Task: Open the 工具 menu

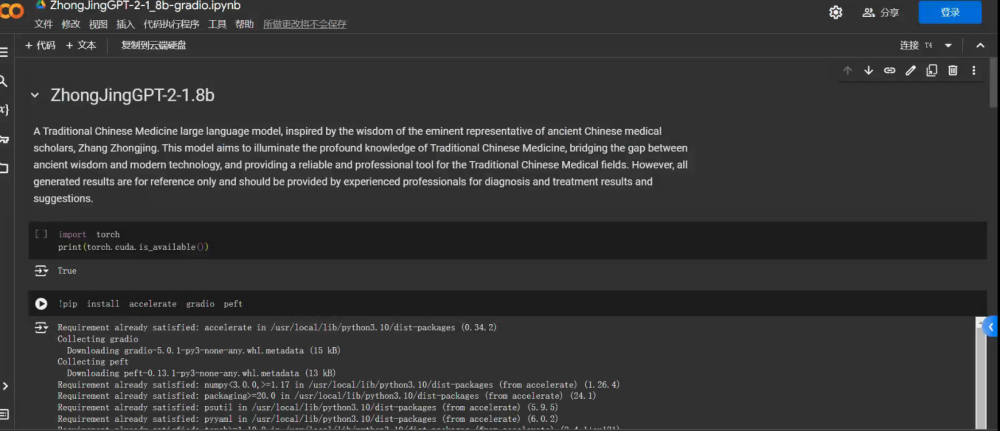Action: point(217,24)
